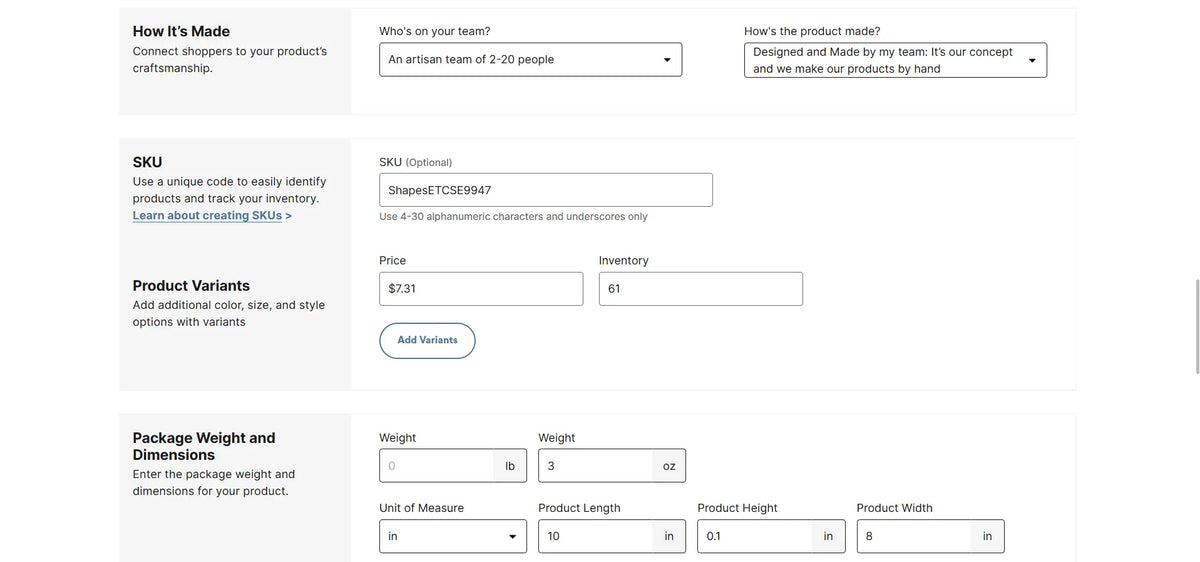Click the Add Variants button
1200x562 pixels.
(x=427, y=340)
